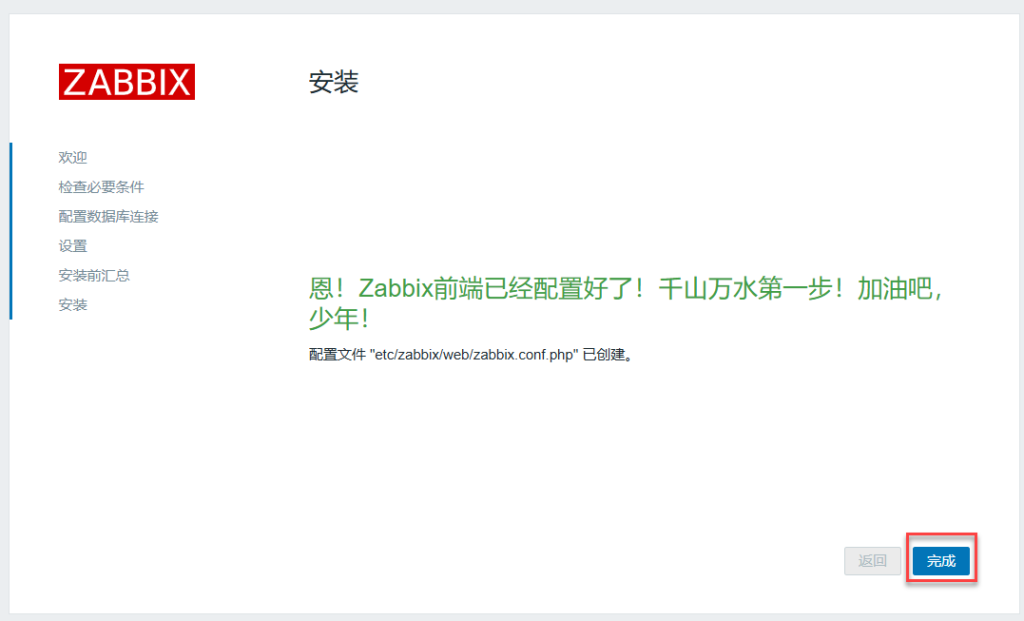
Task: Click the 安装 page heading
Action: pyautogui.click(x=334, y=82)
